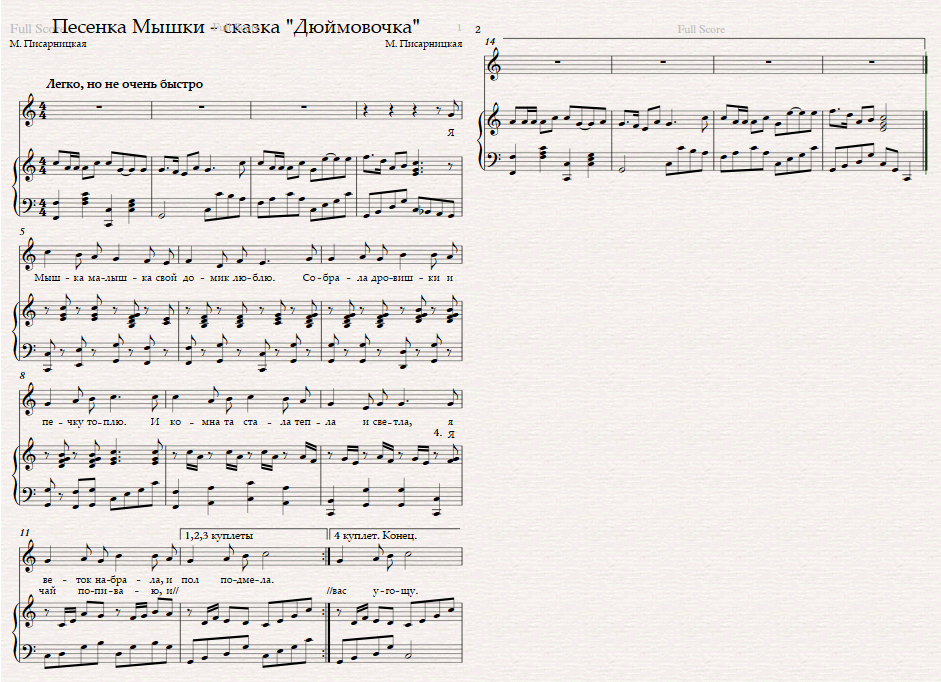Click bar number 11 marker
This screenshot has width=941, height=682.
(x=24, y=533)
